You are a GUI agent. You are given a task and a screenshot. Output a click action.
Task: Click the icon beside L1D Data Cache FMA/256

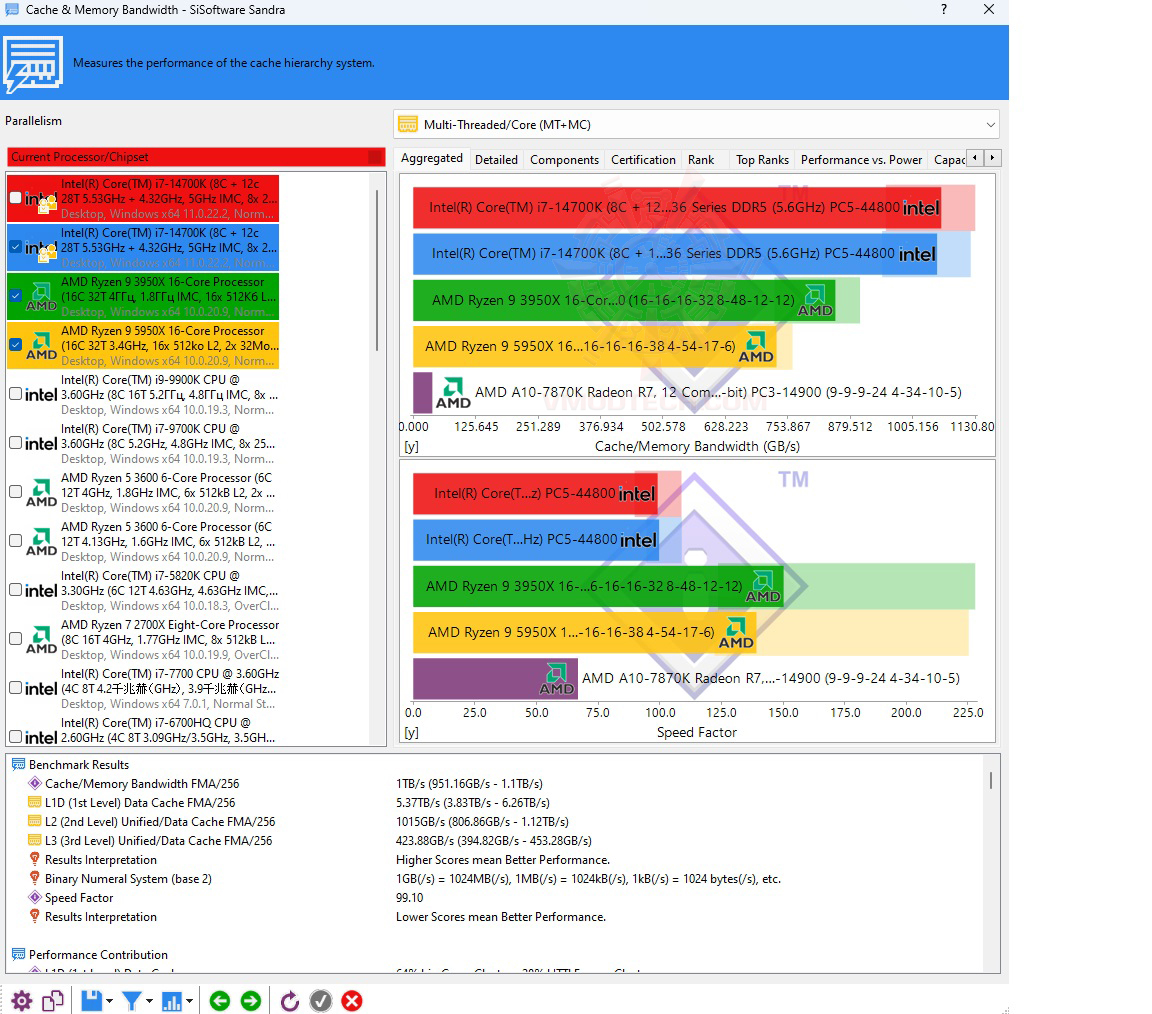(35, 802)
